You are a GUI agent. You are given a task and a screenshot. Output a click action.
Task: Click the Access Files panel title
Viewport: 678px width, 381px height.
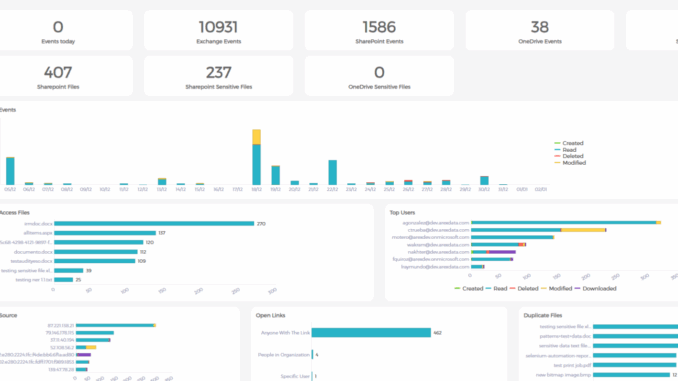click(x=15, y=213)
